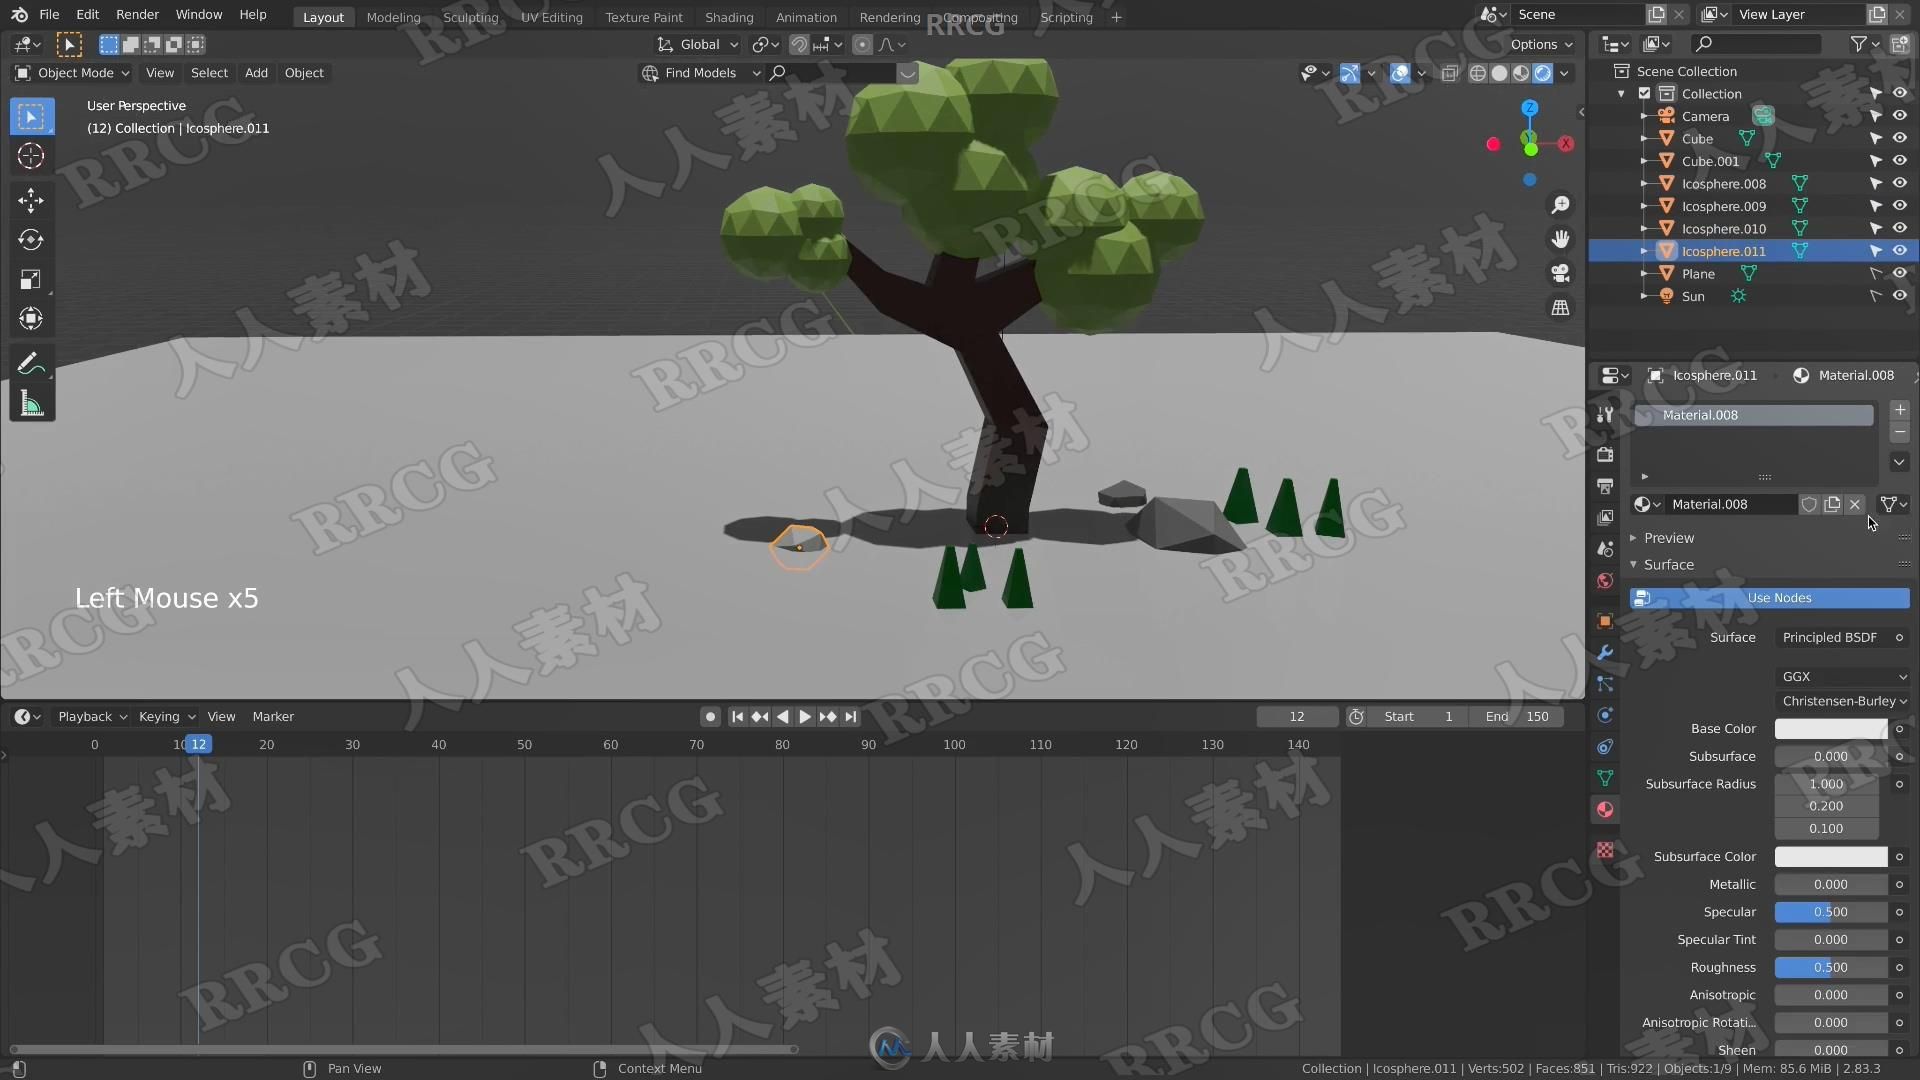Click the Base Color white swatch
The width and height of the screenshot is (1920, 1080).
pyautogui.click(x=1832, y=728)
